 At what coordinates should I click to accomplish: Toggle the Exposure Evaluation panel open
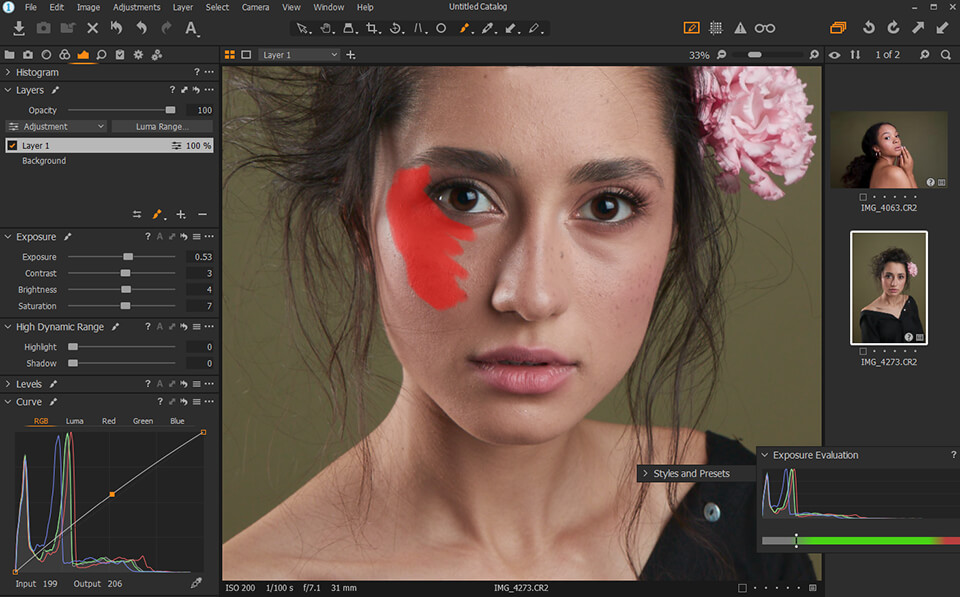[x=764, y=455]
